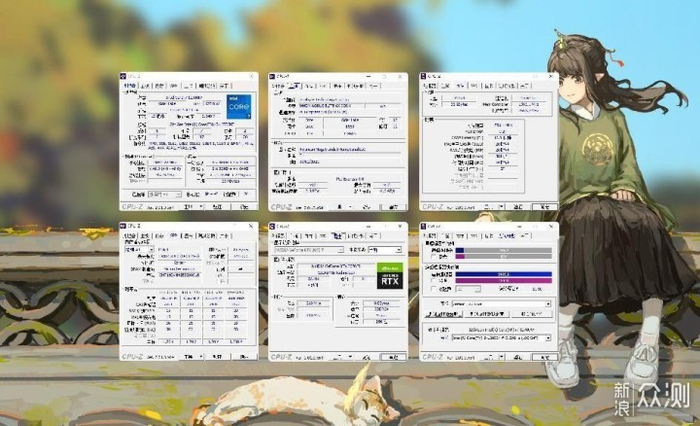Screen dimensions: 700x426
Task: Click the OK button in the Graphics window
Action: coord(393,357)
